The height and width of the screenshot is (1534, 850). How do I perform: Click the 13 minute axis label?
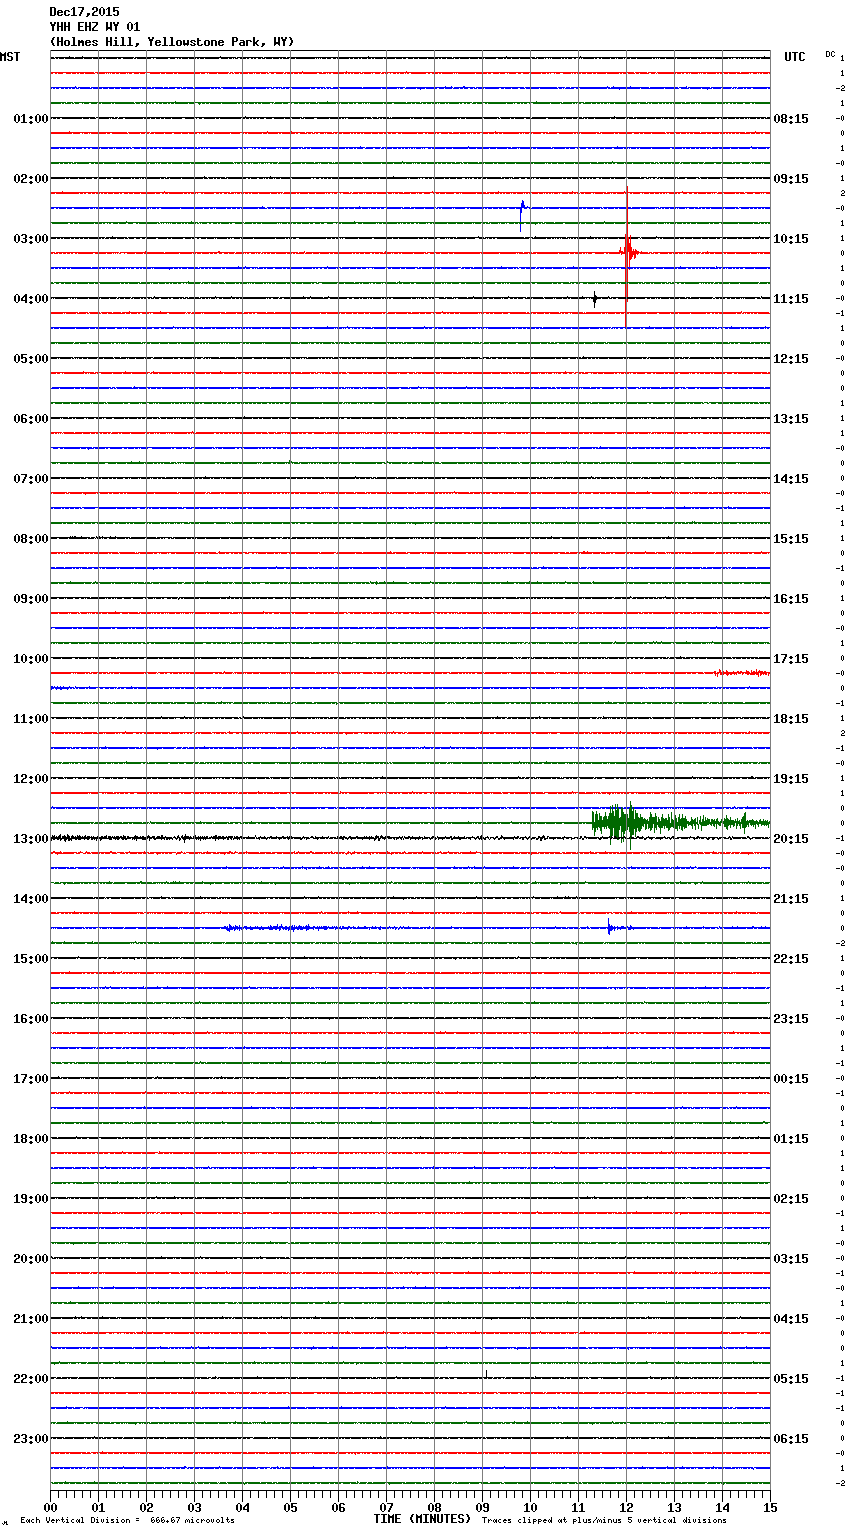pos(674,1507)
